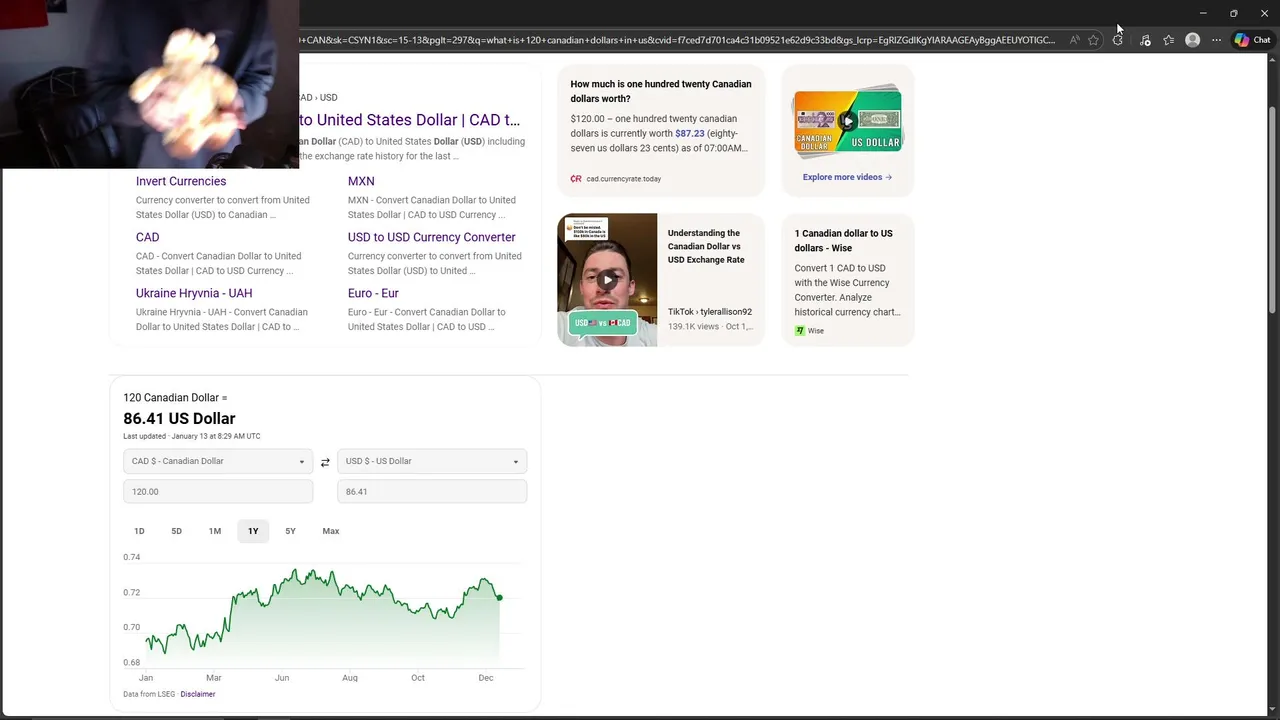Open the browser profile avatar

[1192, 40]
